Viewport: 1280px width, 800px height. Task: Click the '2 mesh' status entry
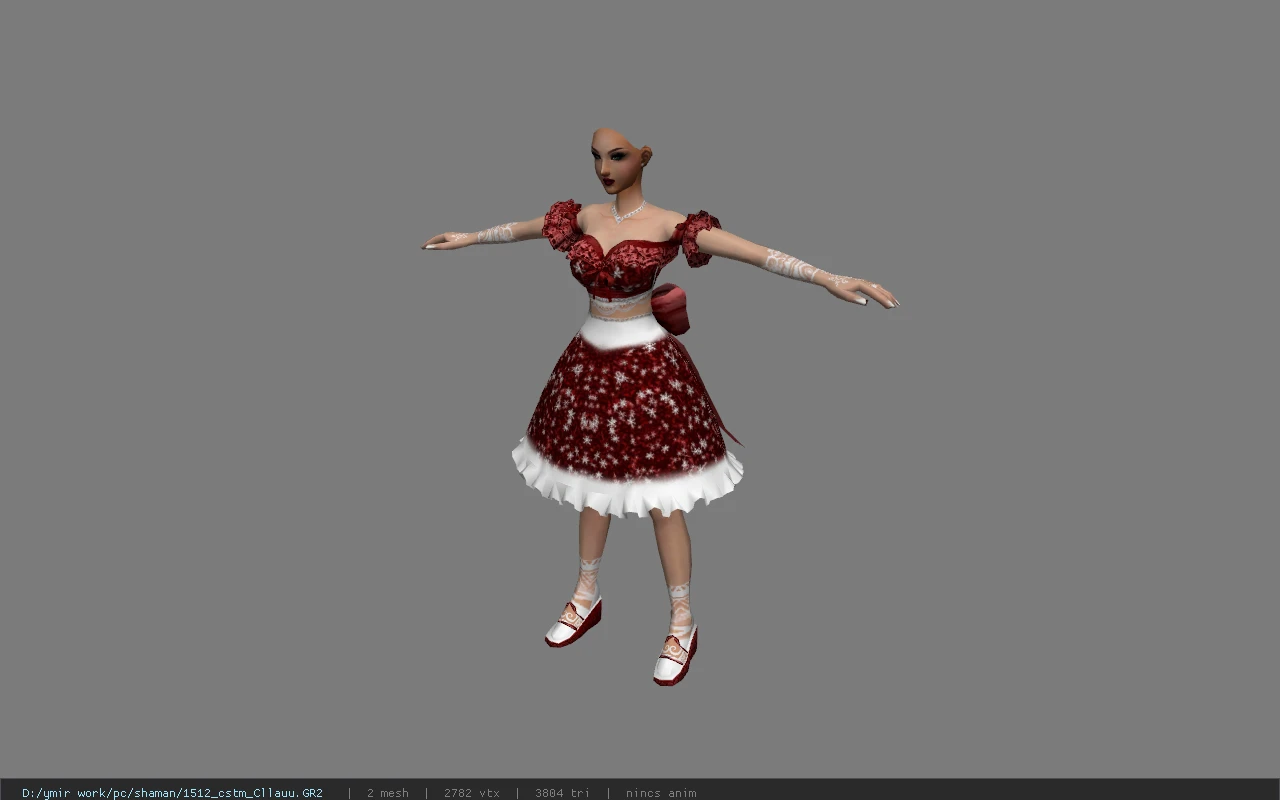(388, 793)
